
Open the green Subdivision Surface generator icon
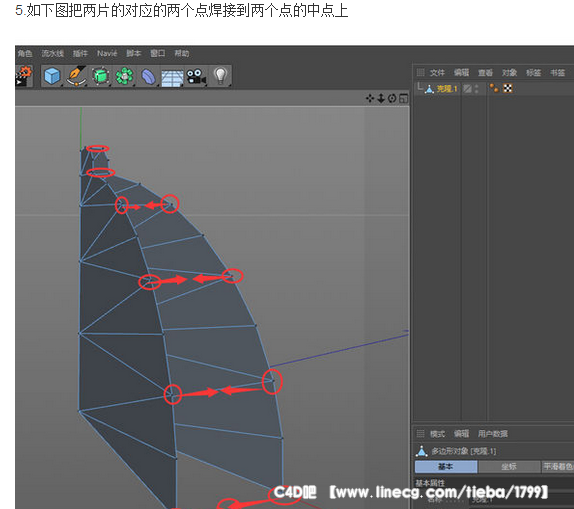pos(100,76)
